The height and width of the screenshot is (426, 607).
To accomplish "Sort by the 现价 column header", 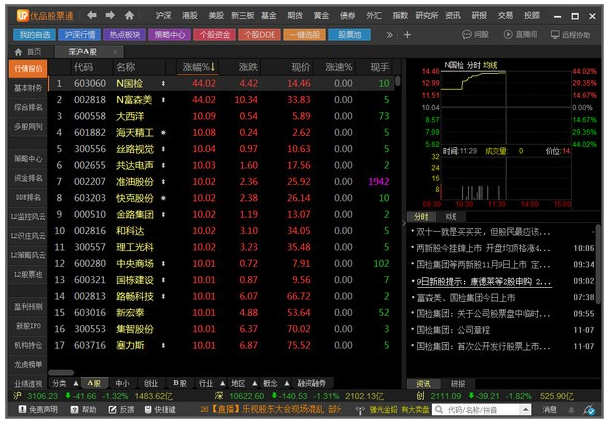I will tap(301, 67).
